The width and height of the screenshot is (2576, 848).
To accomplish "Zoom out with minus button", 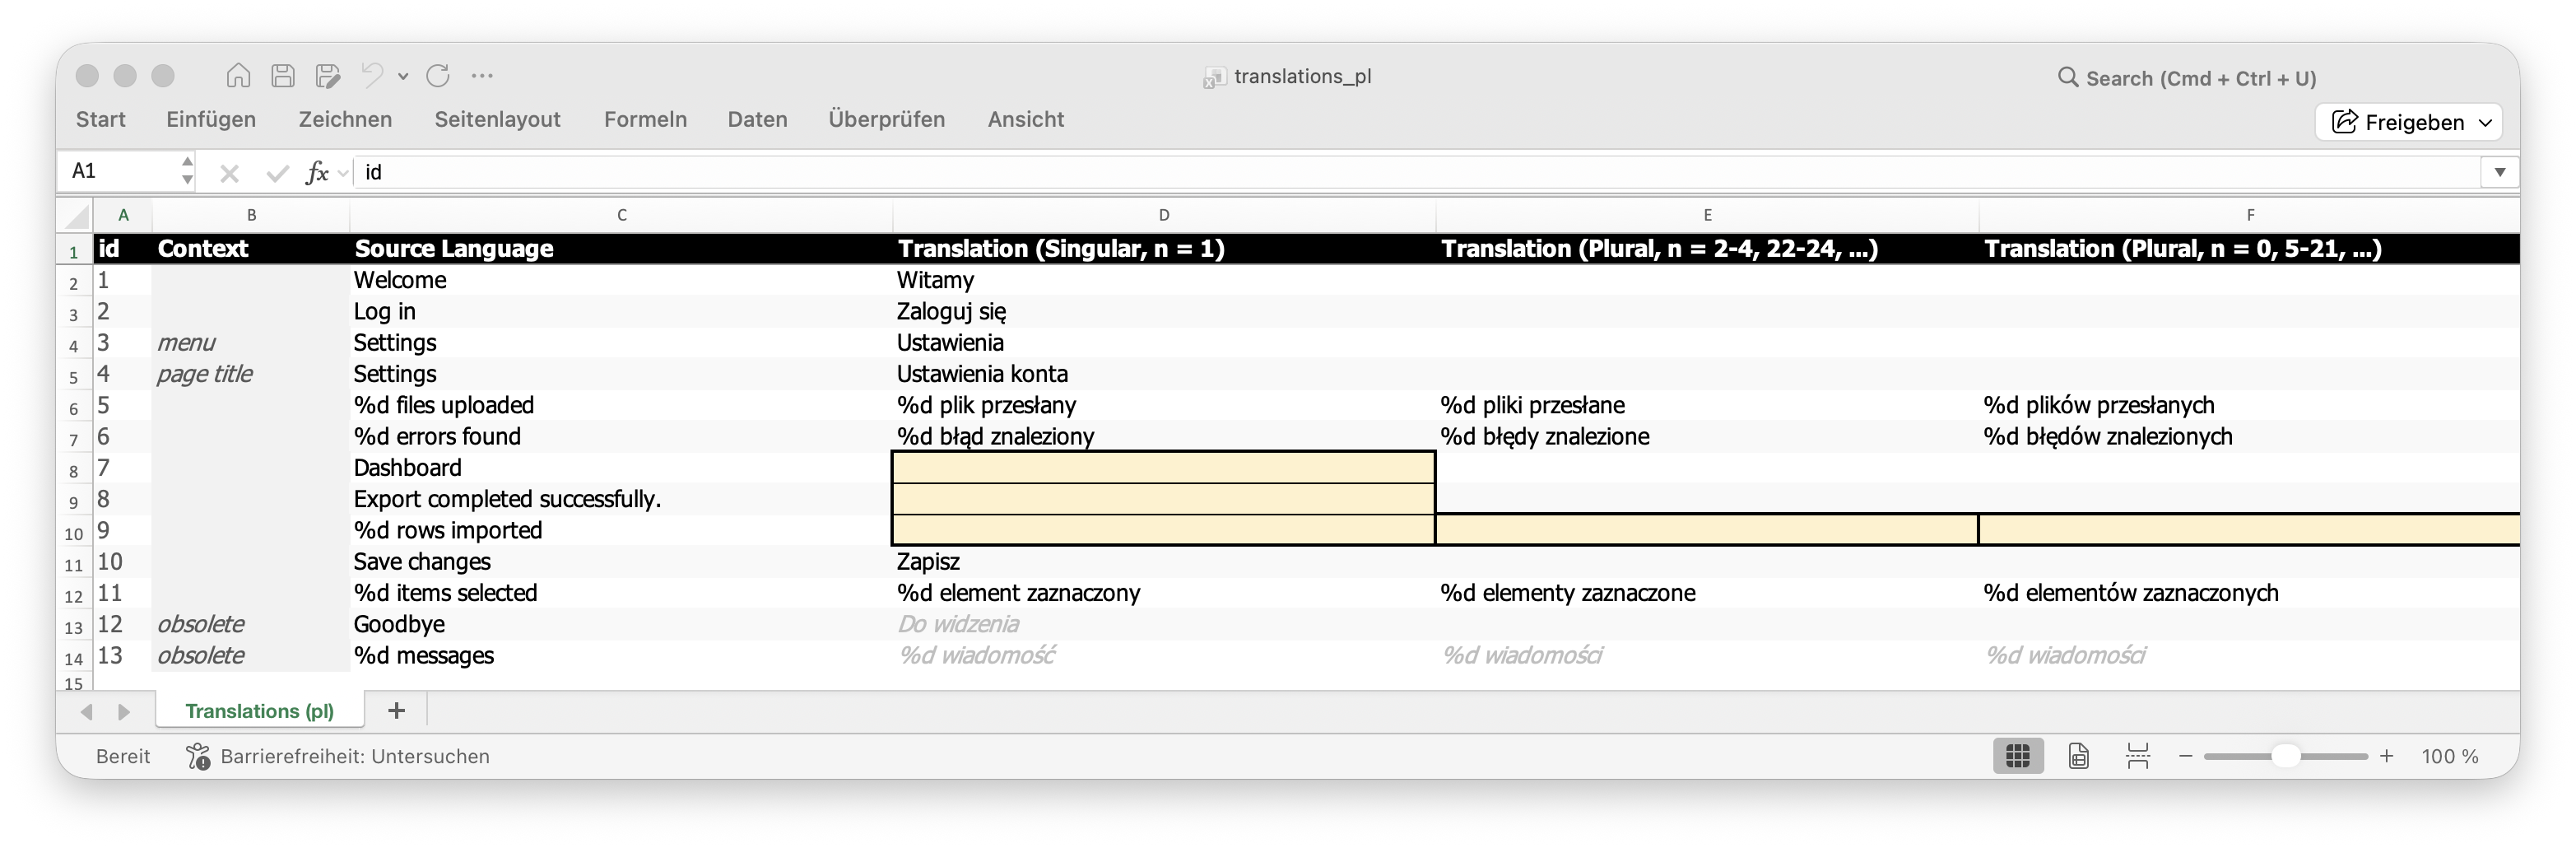I will (x=2186, y=757).
